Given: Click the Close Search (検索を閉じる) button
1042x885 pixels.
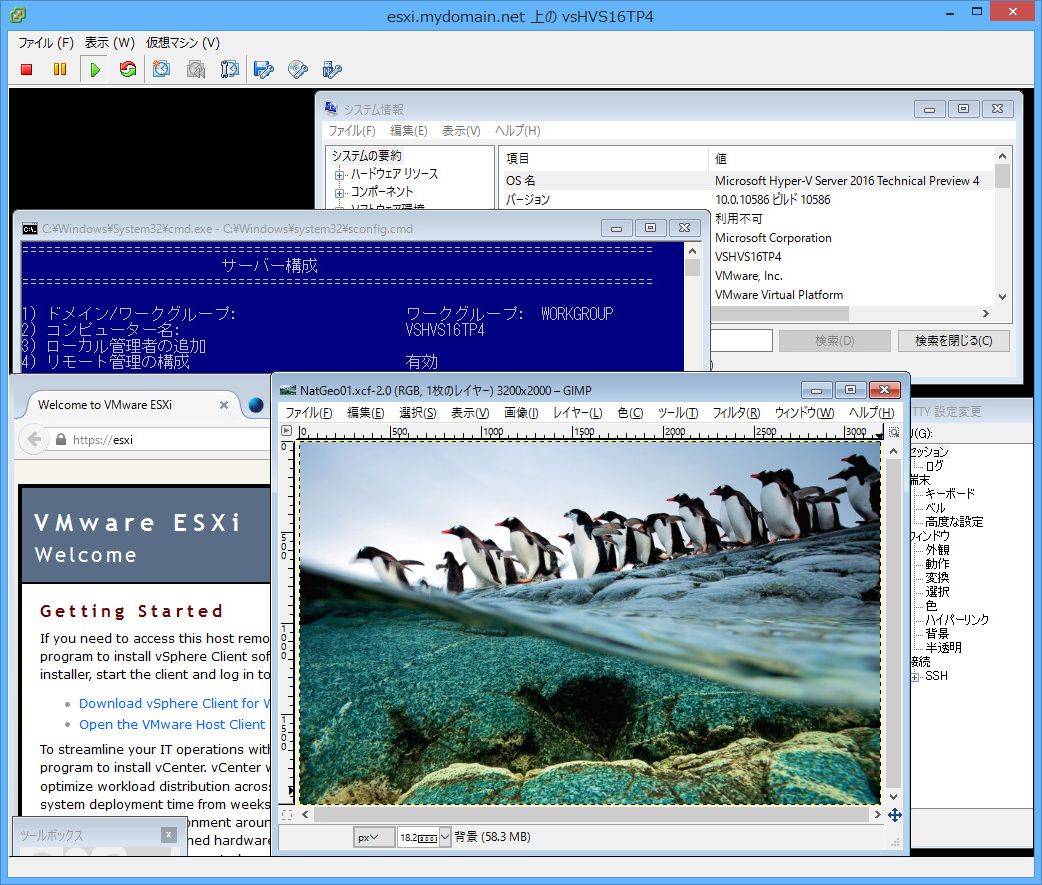Looking at the screenshot, I should 954,341.
